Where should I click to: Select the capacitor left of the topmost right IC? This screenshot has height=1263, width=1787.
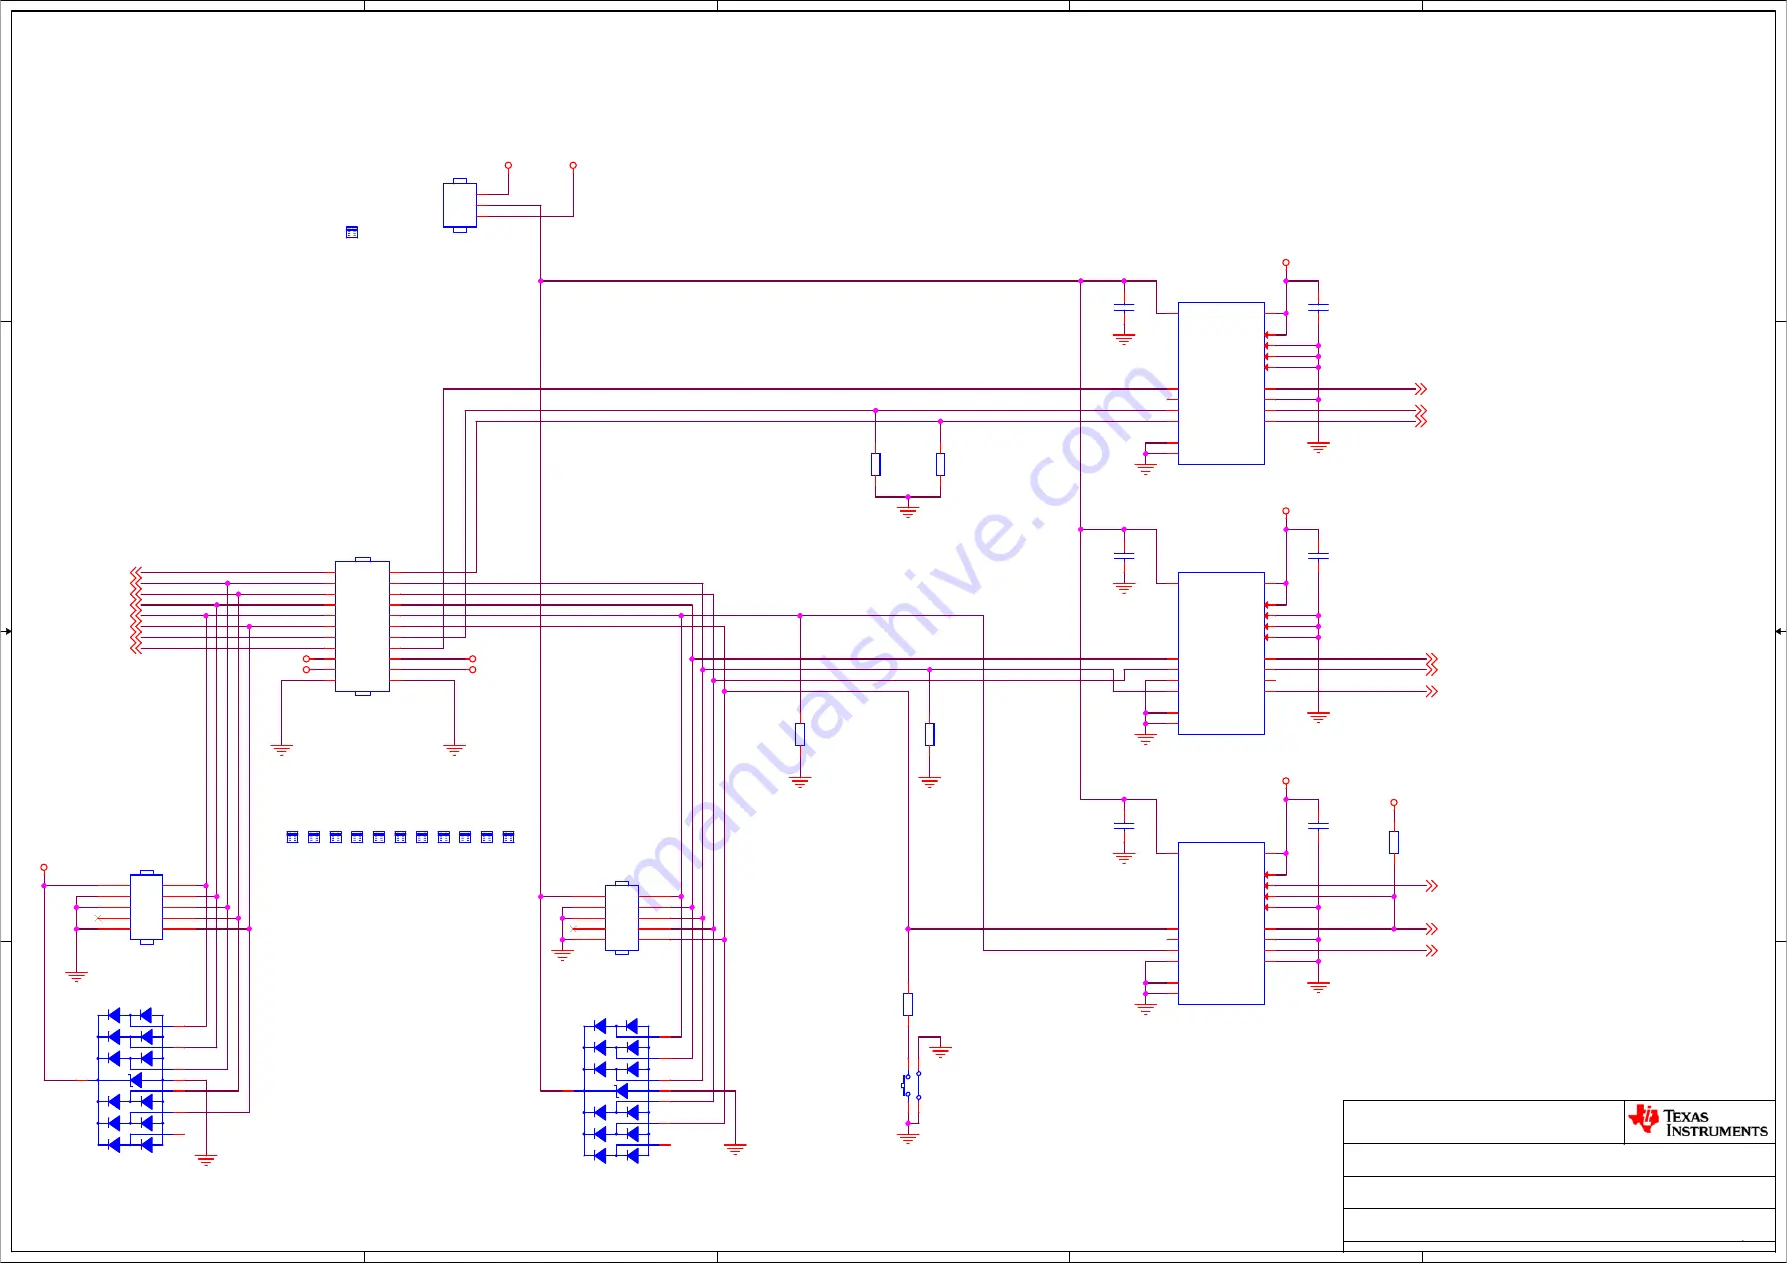pyautogui.click(x=1124, y=307)
